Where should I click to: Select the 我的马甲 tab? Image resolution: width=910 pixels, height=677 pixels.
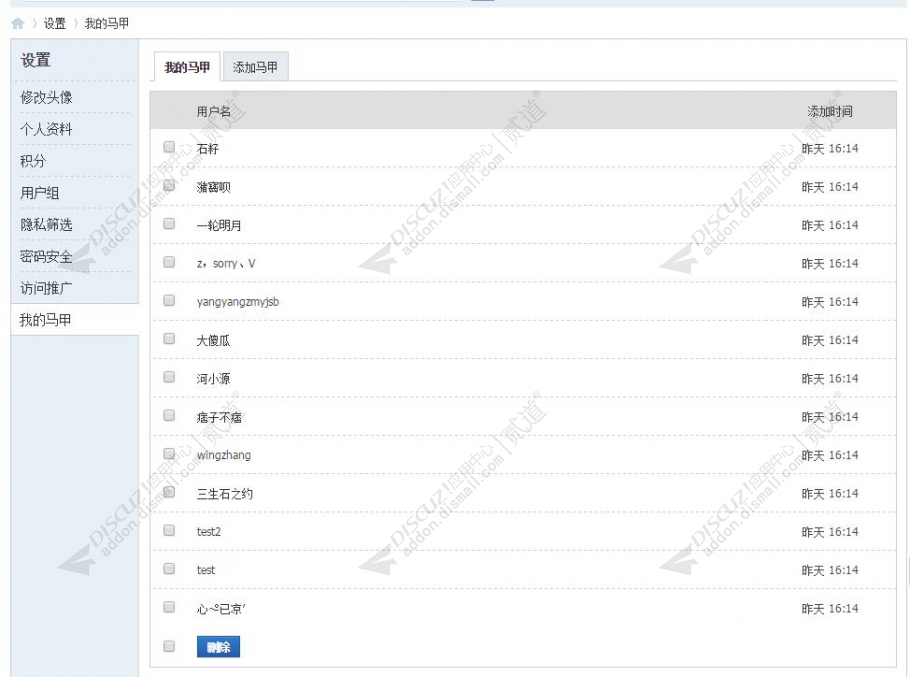tap(187, 67)
